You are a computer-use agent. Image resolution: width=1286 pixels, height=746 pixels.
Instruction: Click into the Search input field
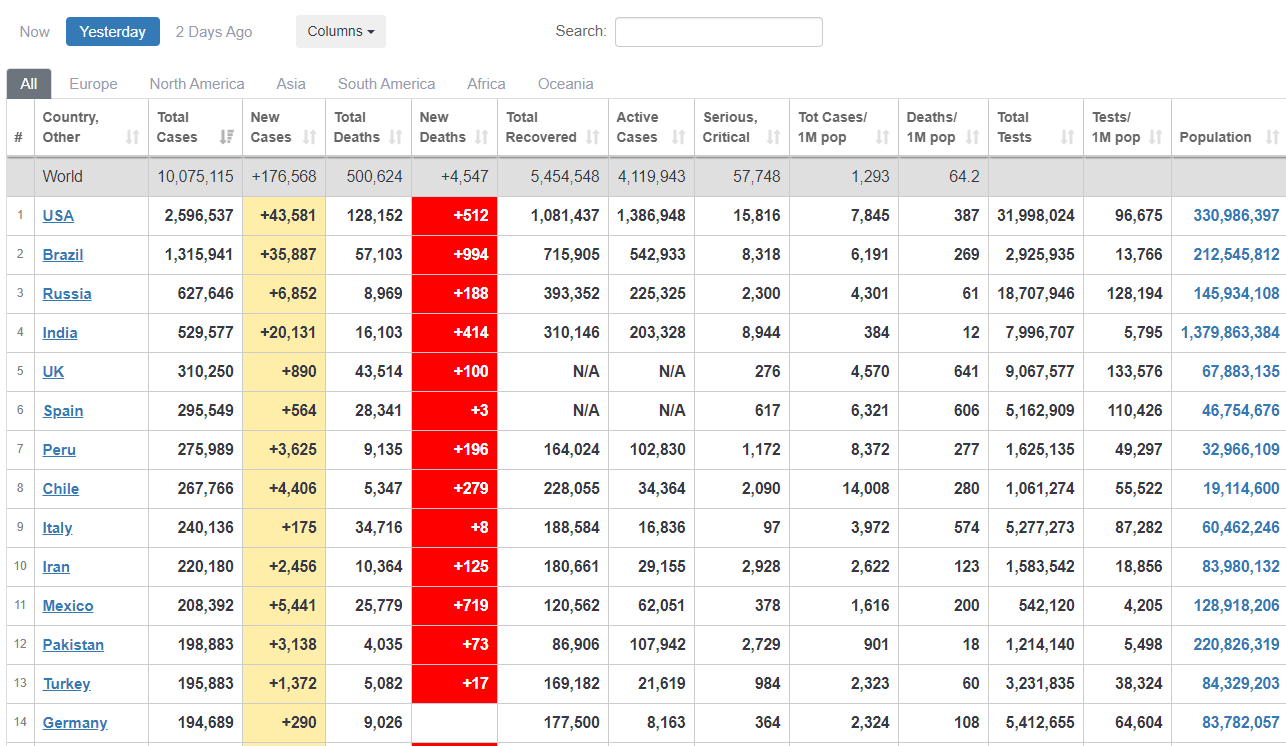coord(719,32)
